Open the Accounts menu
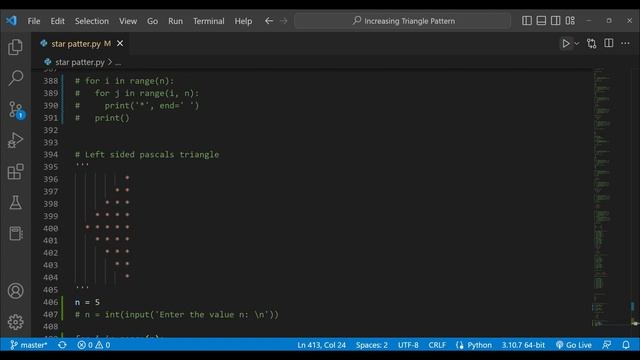 coord(16,291)
